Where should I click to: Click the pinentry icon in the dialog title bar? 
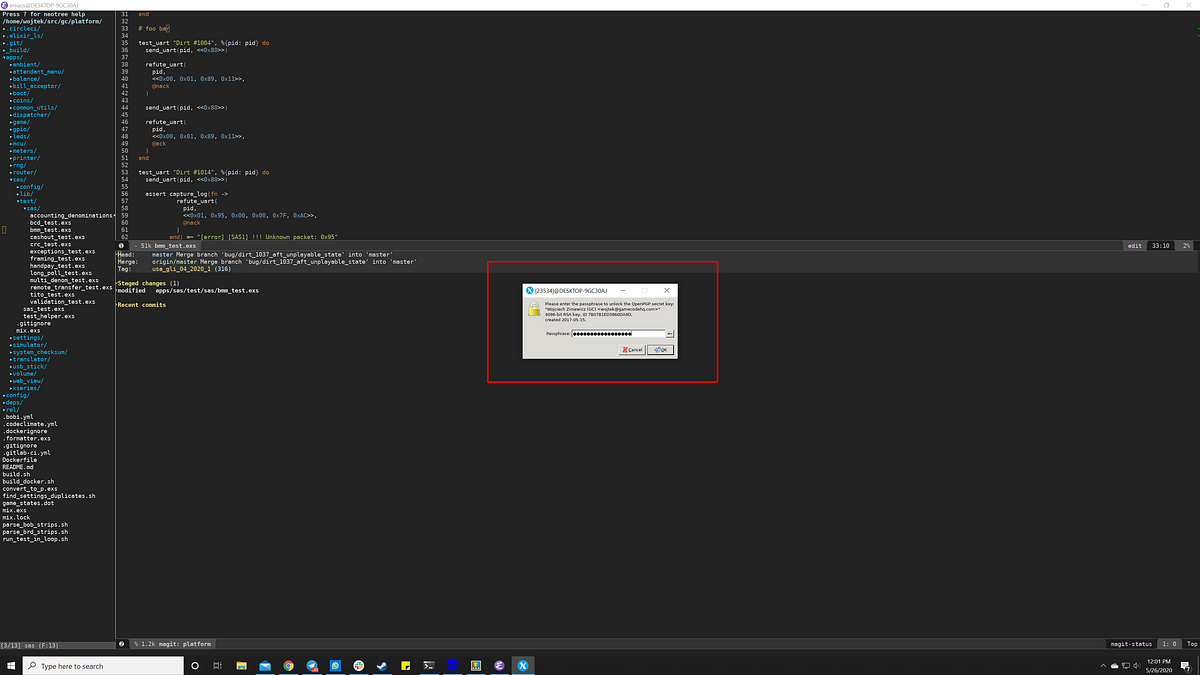pos(529,290)
